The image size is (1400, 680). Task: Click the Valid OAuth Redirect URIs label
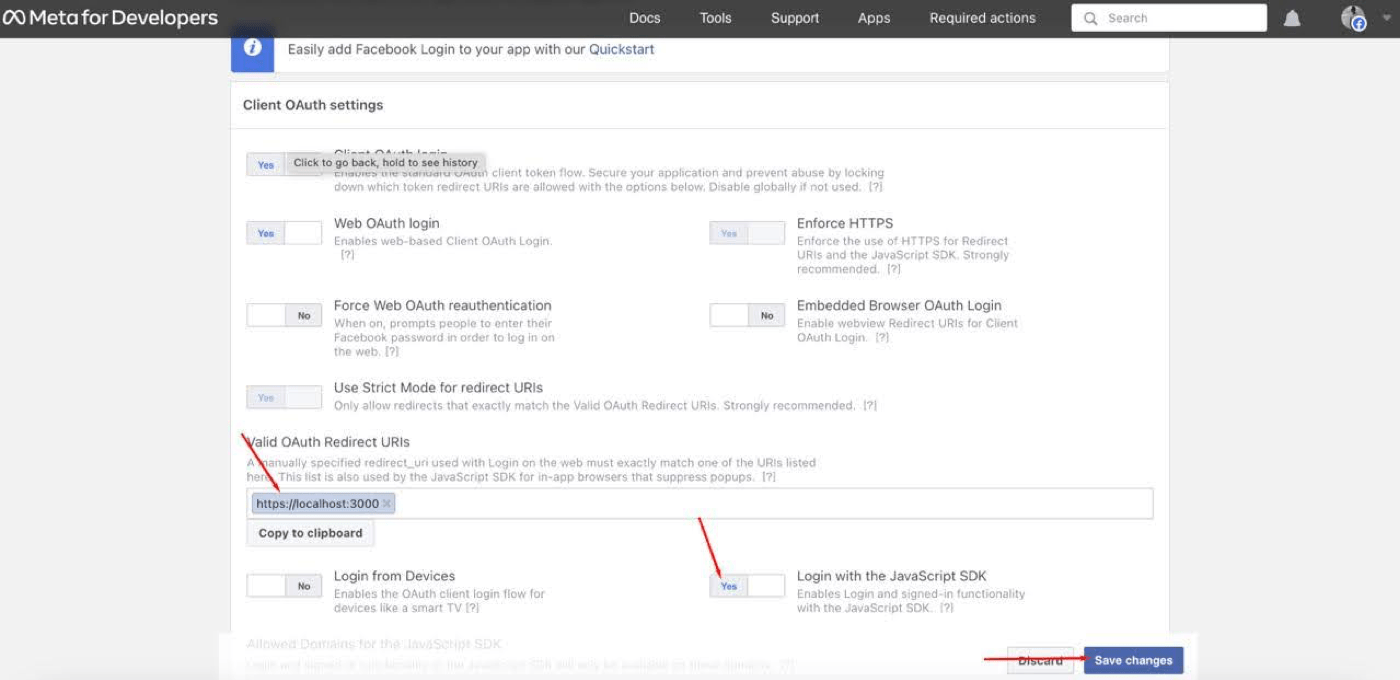tap(328, 442)
